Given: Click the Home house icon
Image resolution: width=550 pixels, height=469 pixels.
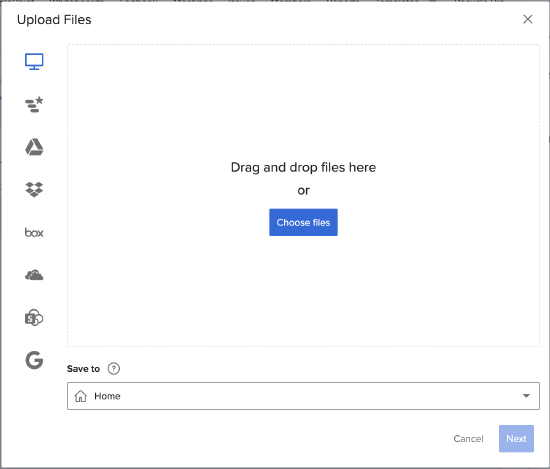Looking at the screenshot, I should (81, 396).
